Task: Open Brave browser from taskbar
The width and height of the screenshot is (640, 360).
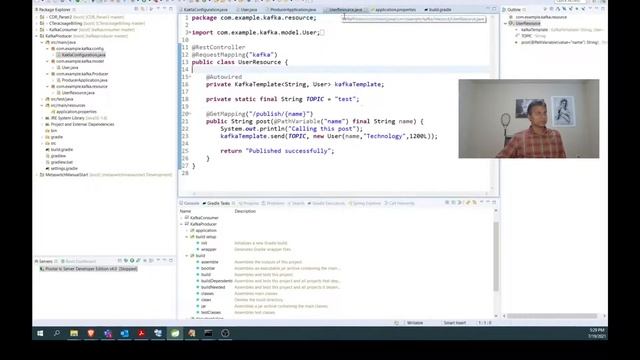Action: tap(91, 333)
